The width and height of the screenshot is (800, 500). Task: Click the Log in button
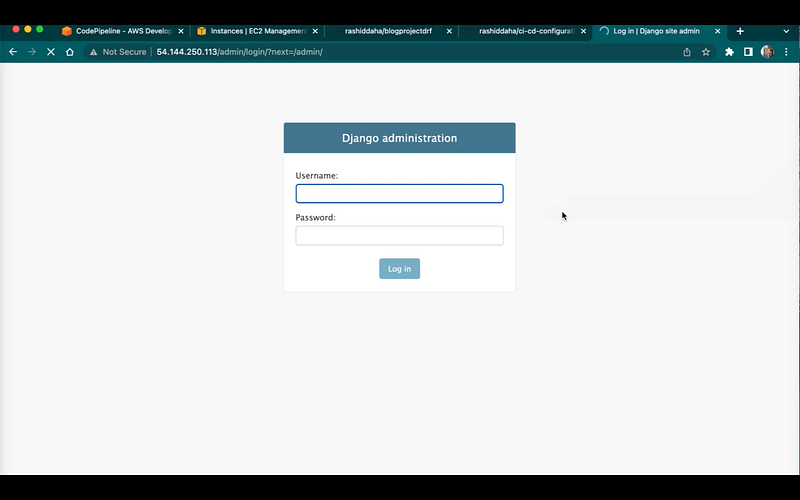coord(399,268)
